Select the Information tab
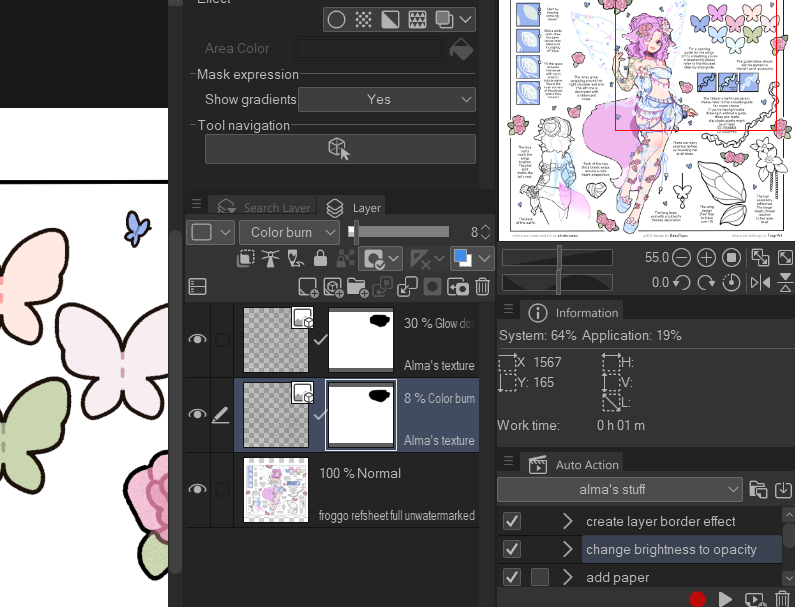The height and width of the screenshot is (607, 795). (x=573, y=312)
